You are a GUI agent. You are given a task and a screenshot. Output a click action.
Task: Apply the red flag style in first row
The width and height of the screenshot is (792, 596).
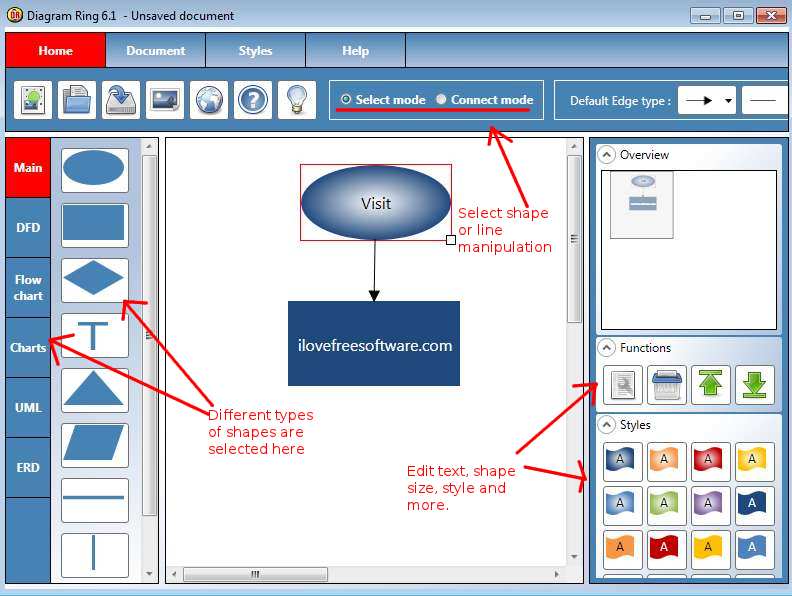(x=710, y=462)
